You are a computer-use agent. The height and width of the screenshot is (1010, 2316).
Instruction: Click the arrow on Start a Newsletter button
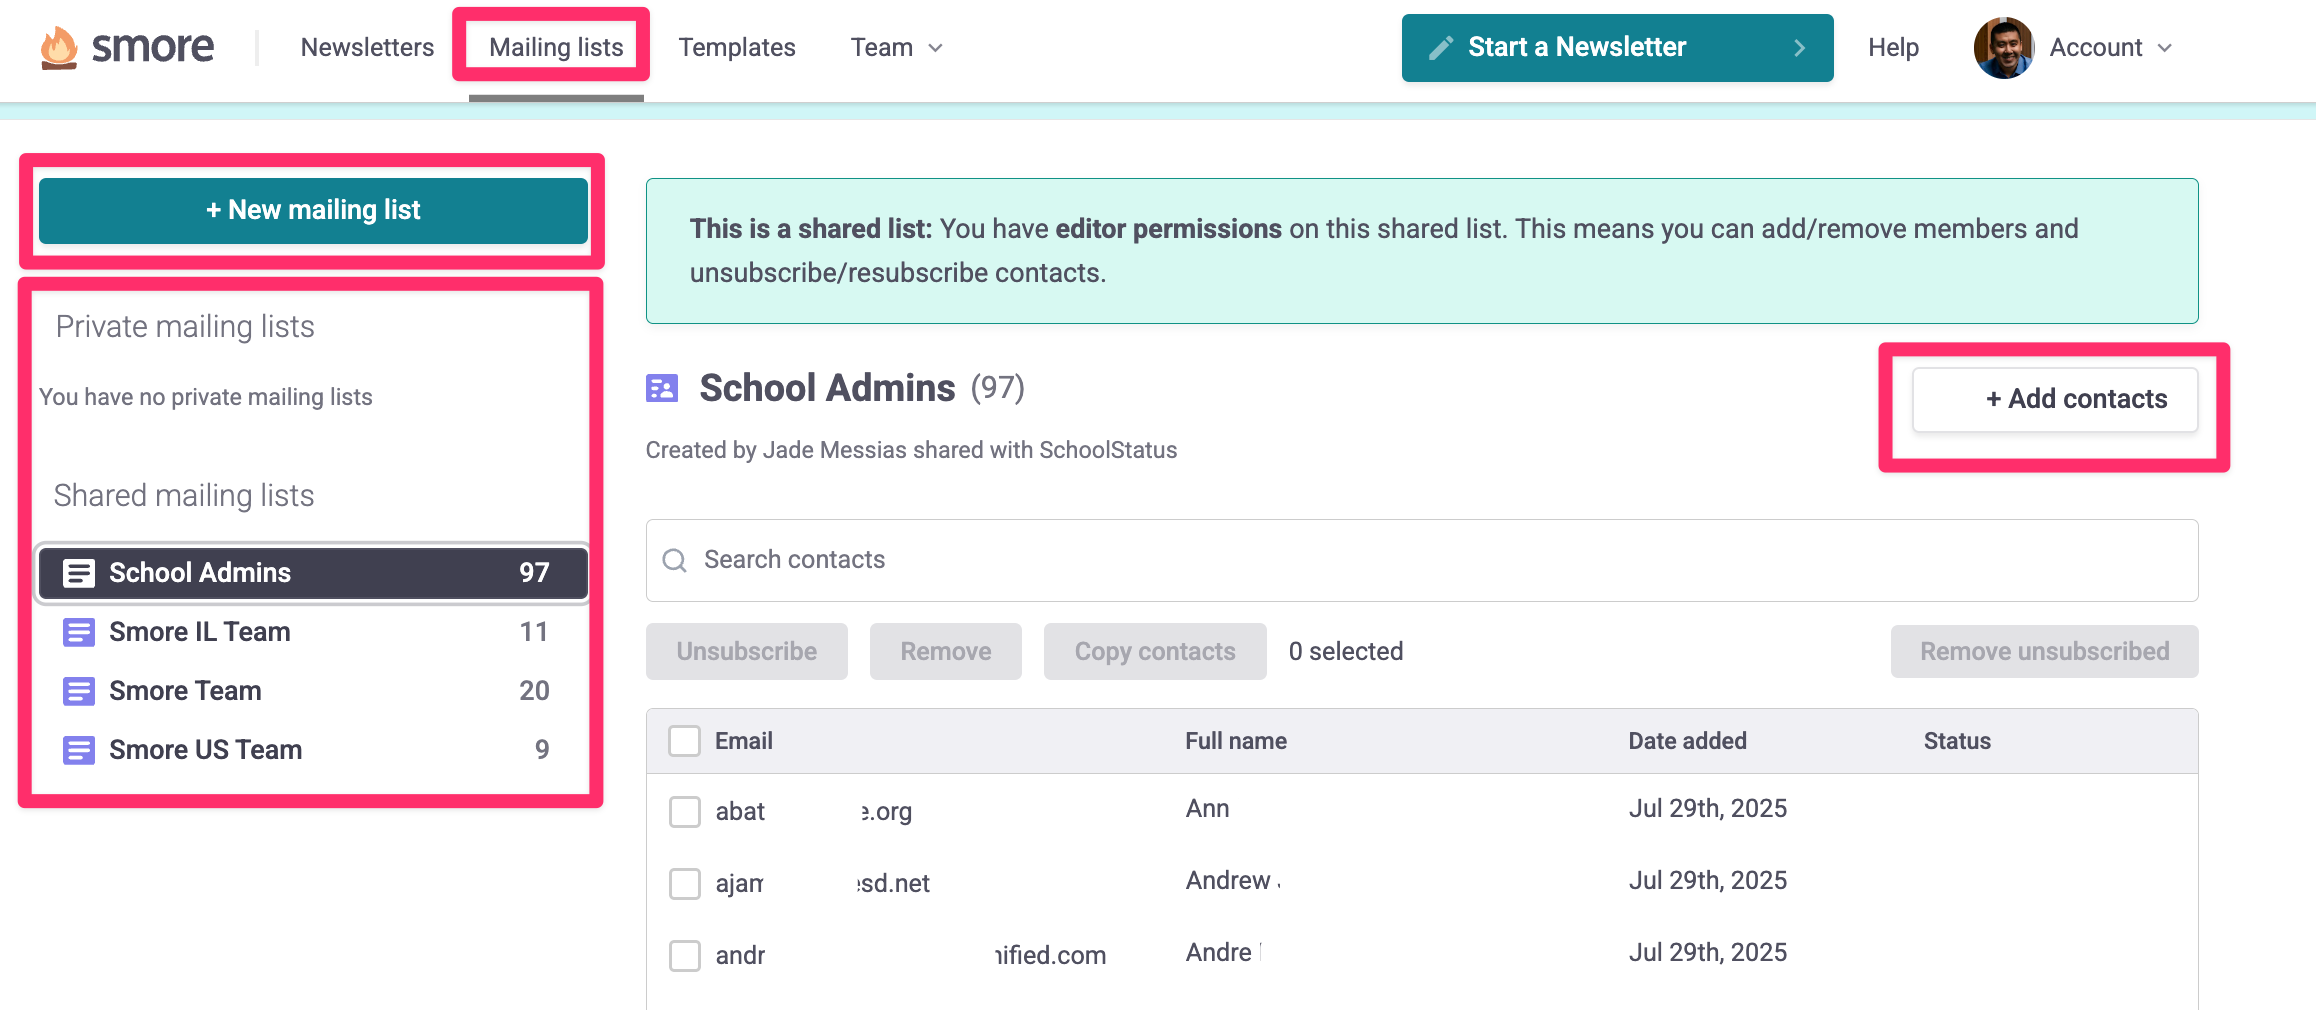pos(1799,48)
